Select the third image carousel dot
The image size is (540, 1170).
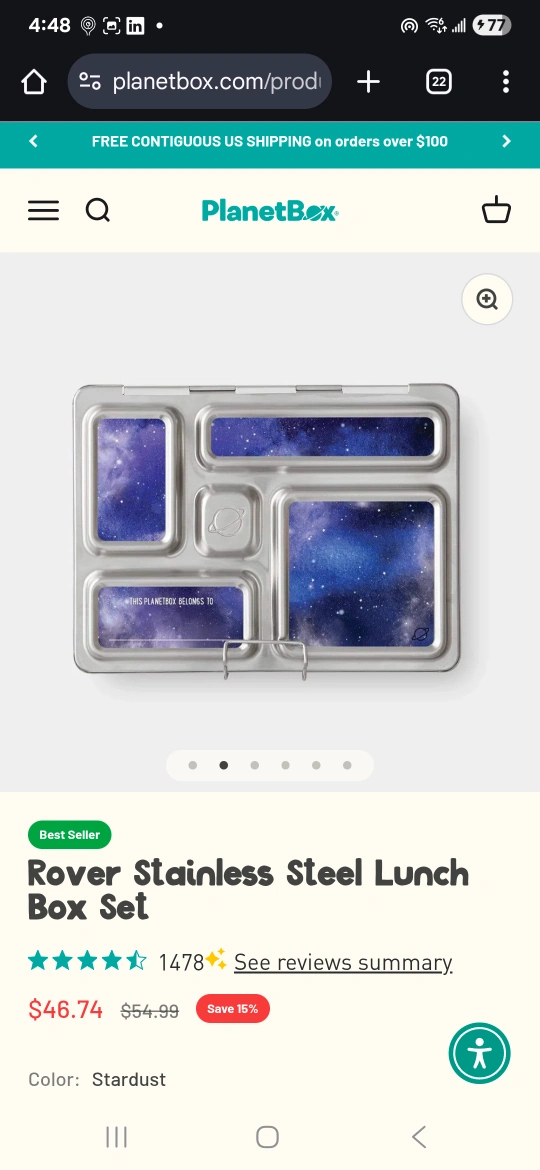tap(254, 765)
